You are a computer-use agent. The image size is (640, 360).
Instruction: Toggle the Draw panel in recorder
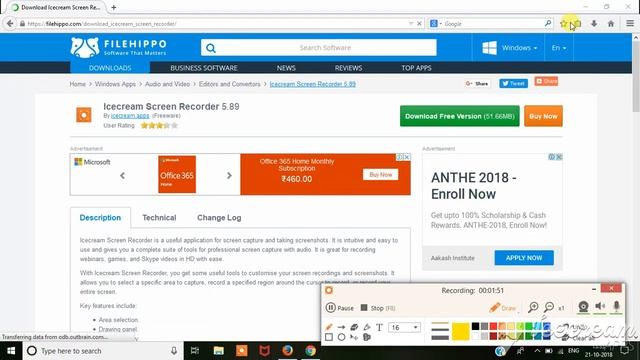[503, 308]
